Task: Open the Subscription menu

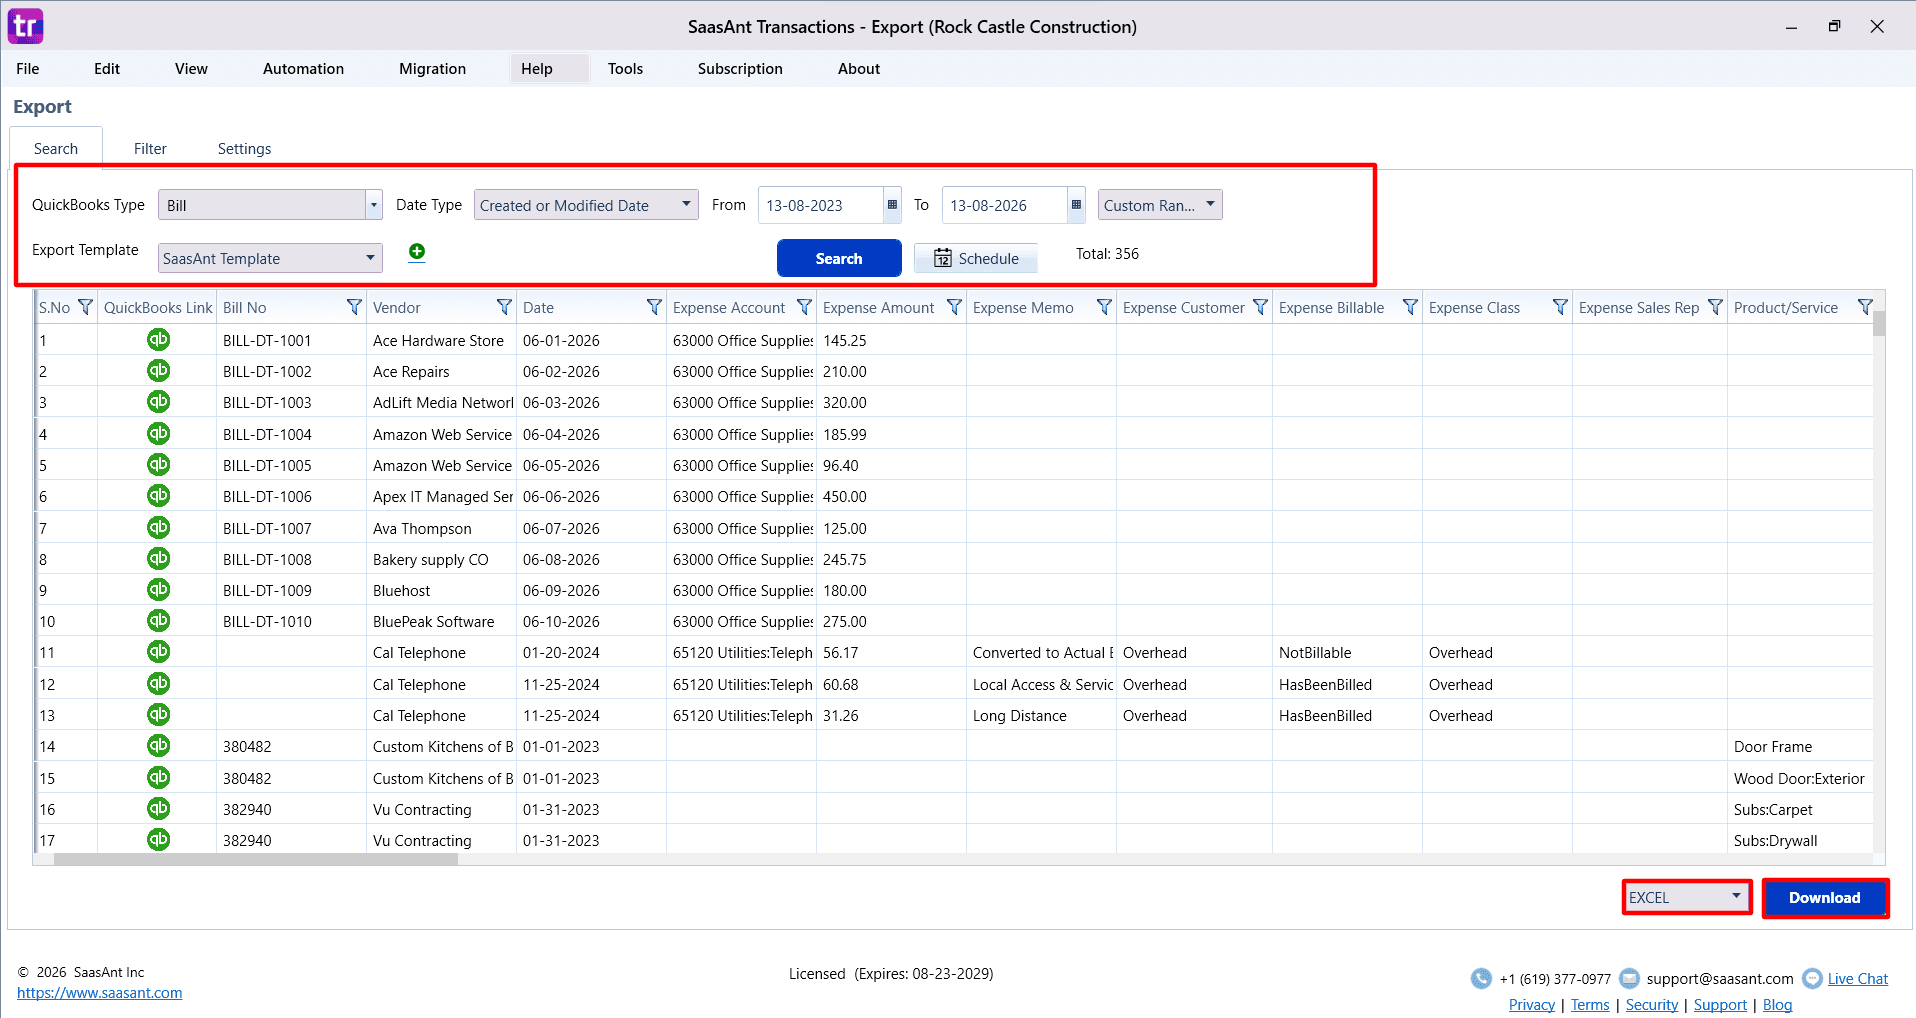Action: click(740, 68)
